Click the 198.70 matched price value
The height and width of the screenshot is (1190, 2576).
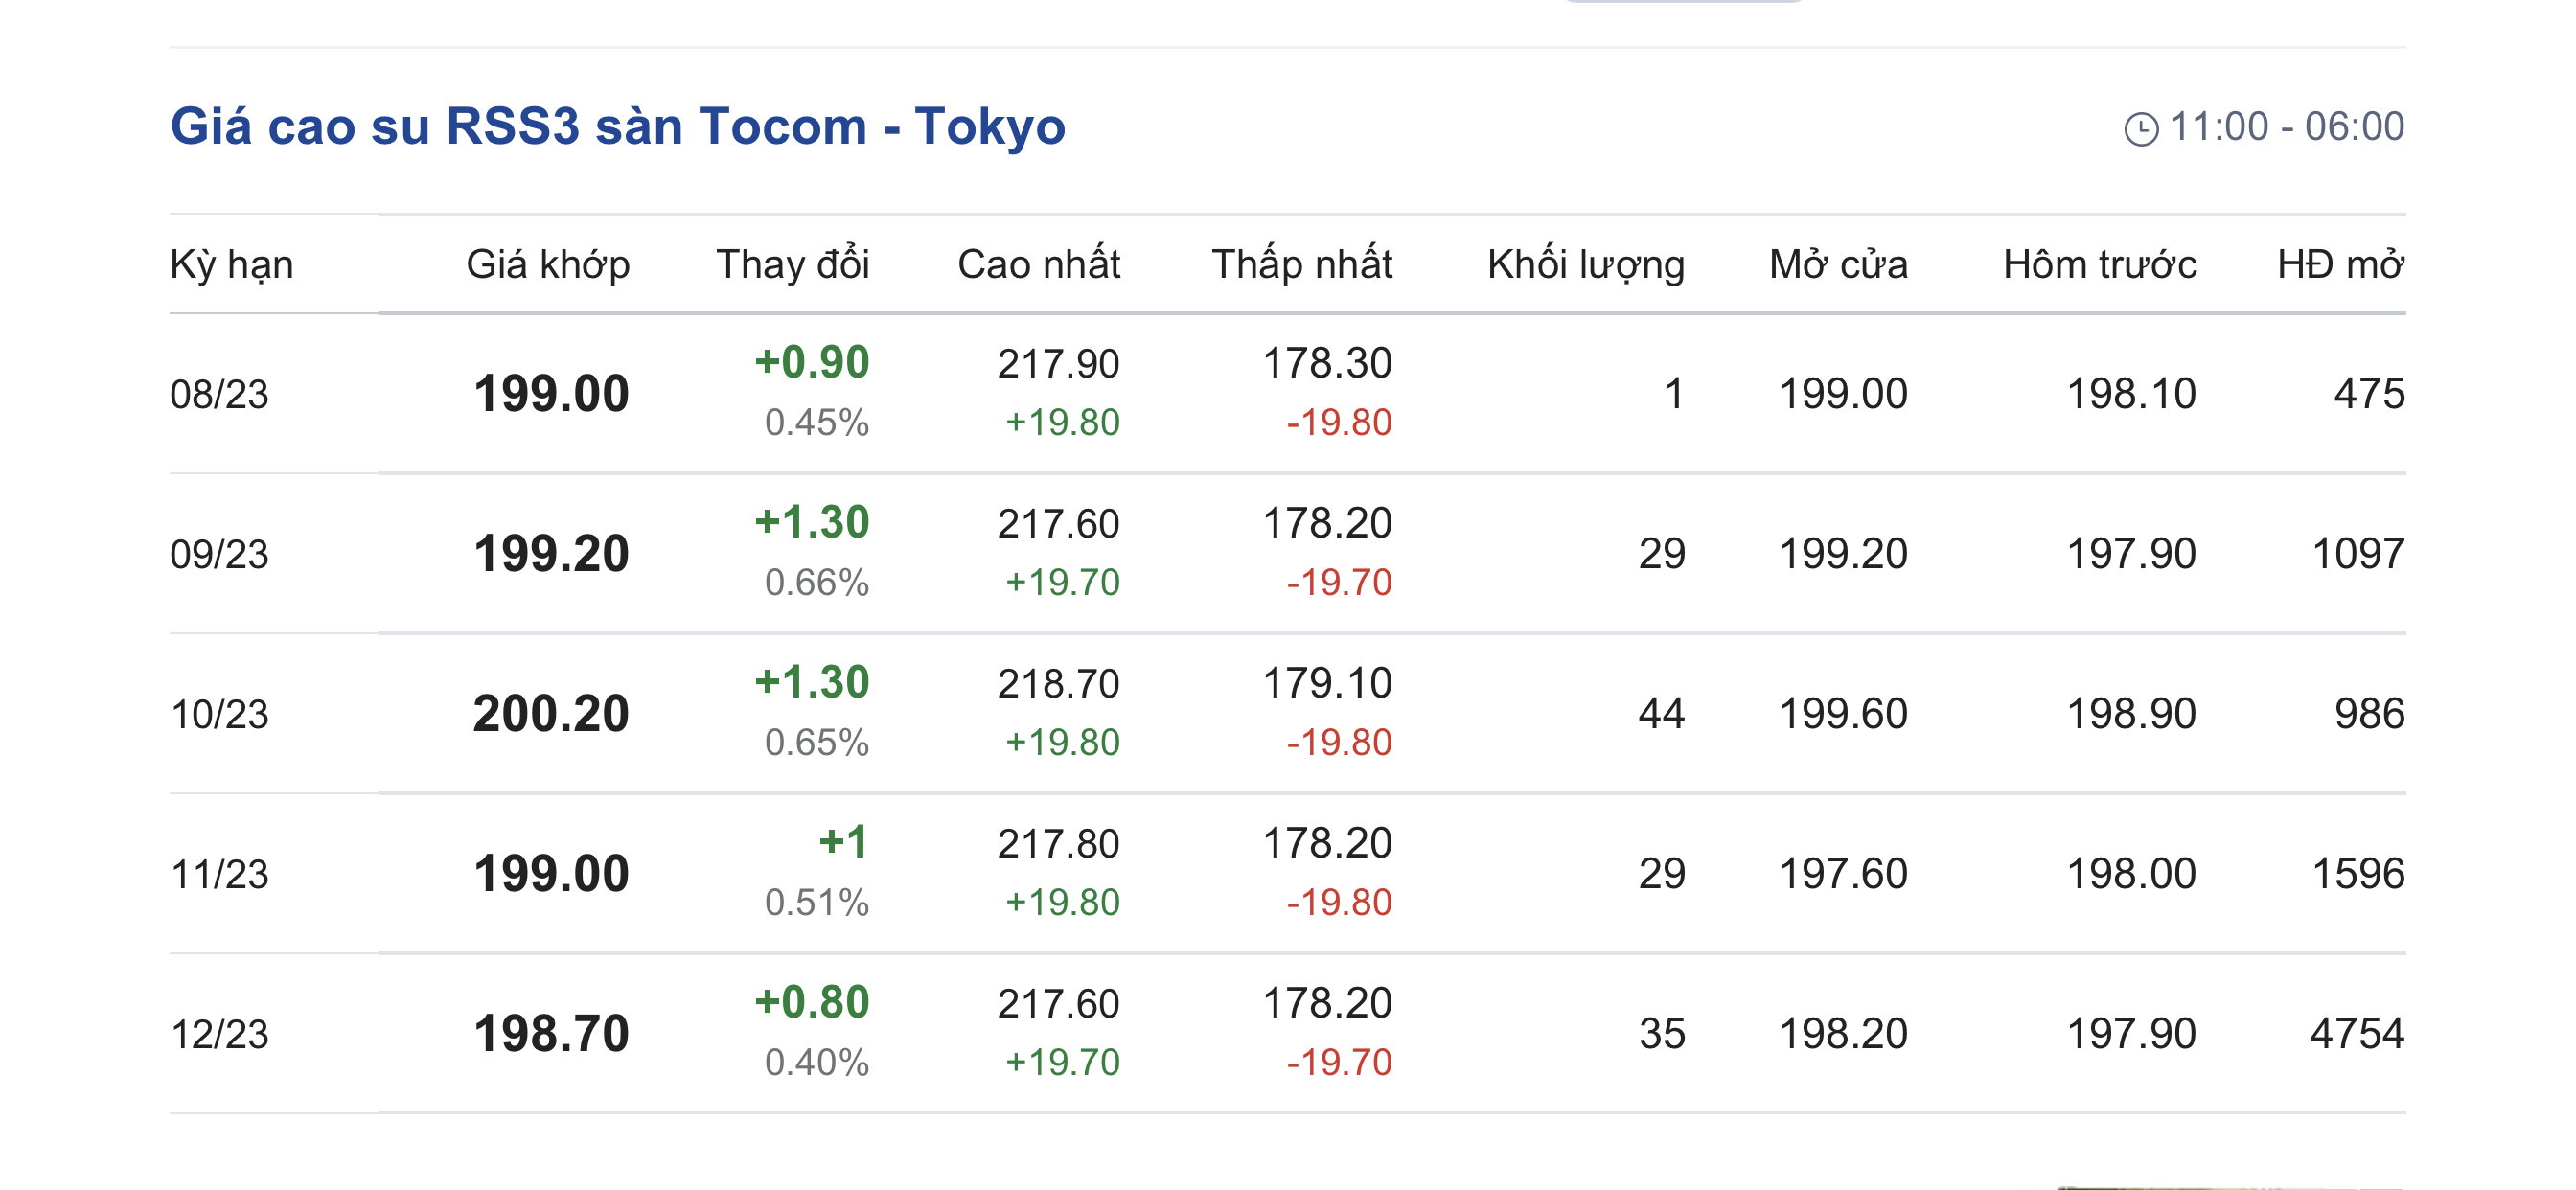coord(551,1034)
